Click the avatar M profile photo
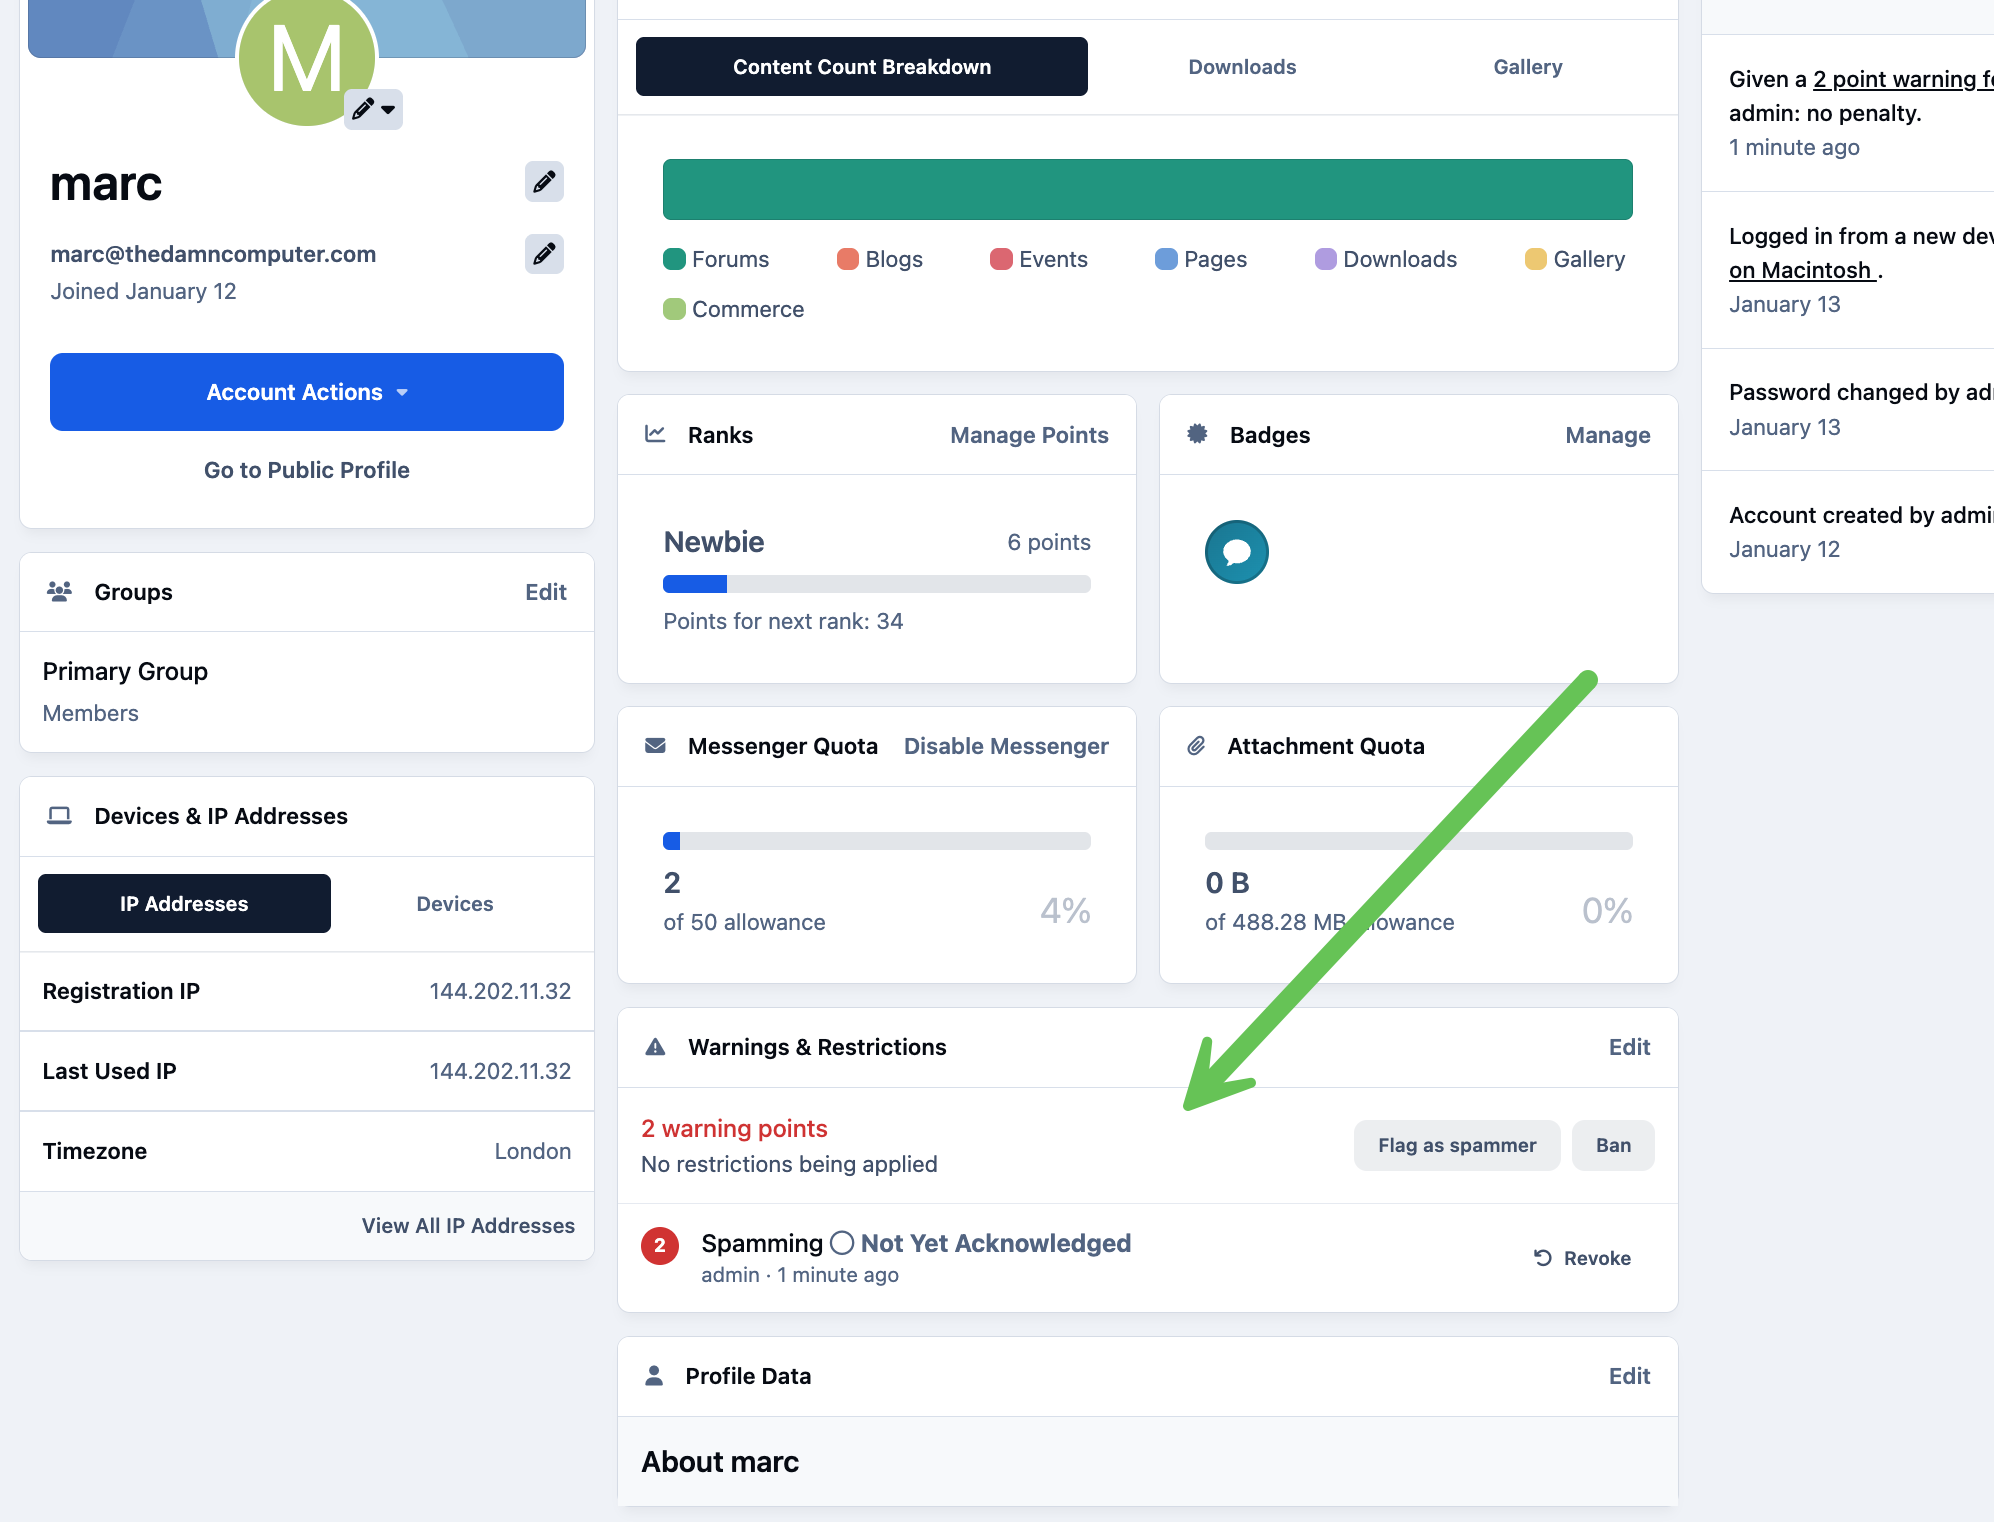 (x=307, y=60)
